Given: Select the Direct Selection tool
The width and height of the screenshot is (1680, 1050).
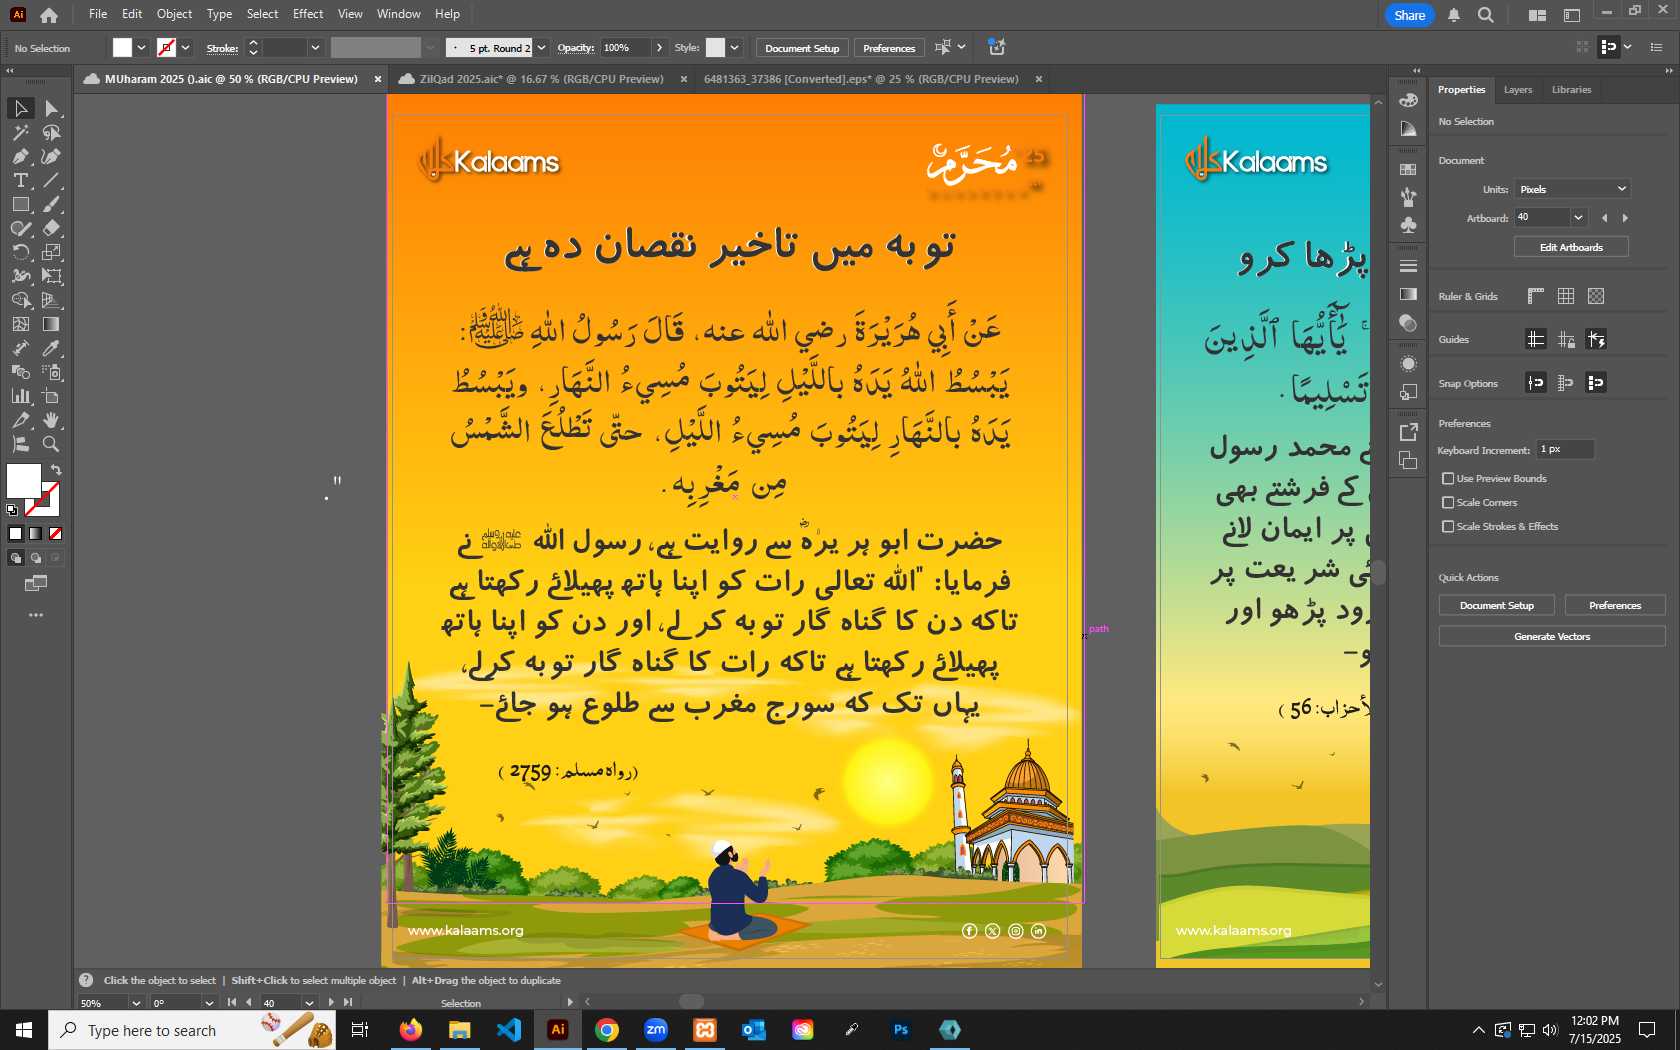Looking at the screenshot, I should coord(52,108).
